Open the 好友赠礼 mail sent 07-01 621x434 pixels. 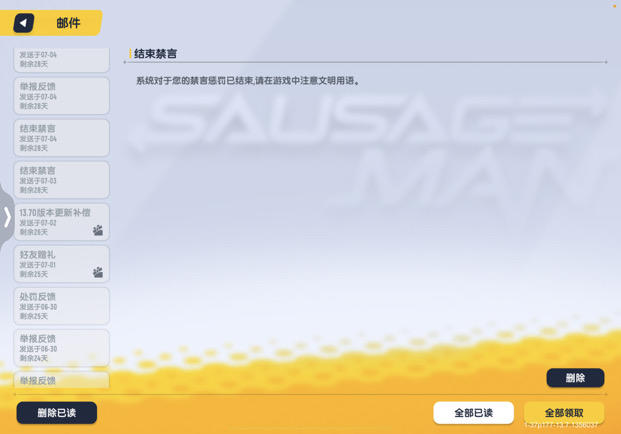(61, 264)
